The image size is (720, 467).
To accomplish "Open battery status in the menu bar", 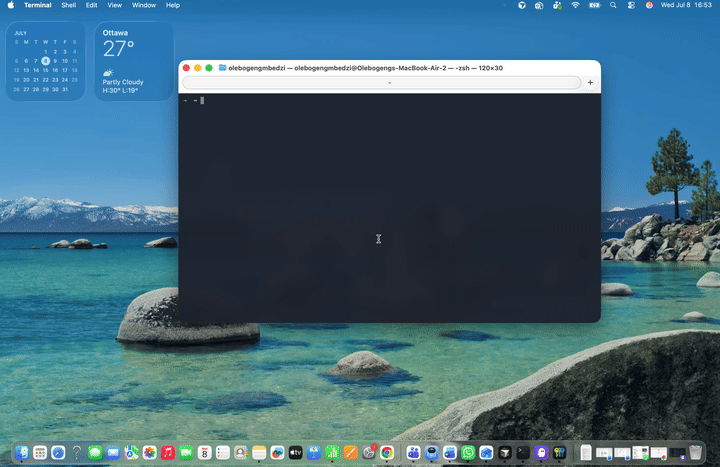I will (595, 5).
